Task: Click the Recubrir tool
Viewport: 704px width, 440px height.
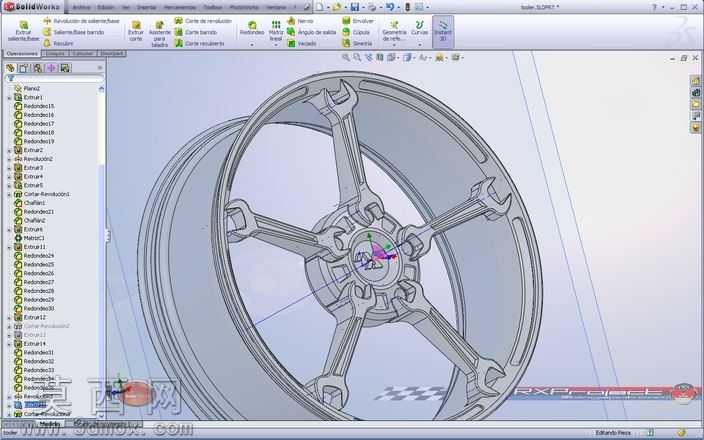Action: [58, 44]
